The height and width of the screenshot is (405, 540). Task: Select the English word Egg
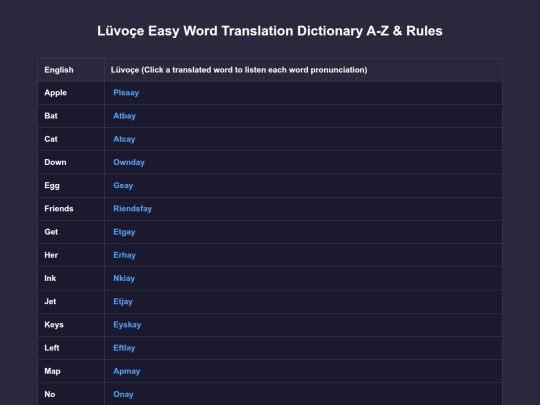[x=52, y=186]
